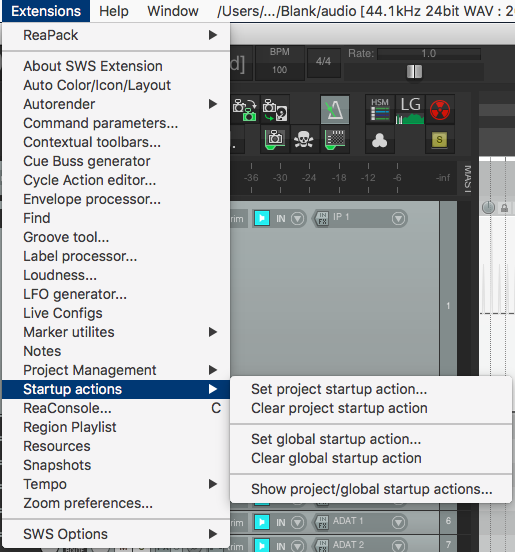This screenshot has width=515, height=552.
Task: Expand the Tempo submenu
Action: [x=116, y=484]
